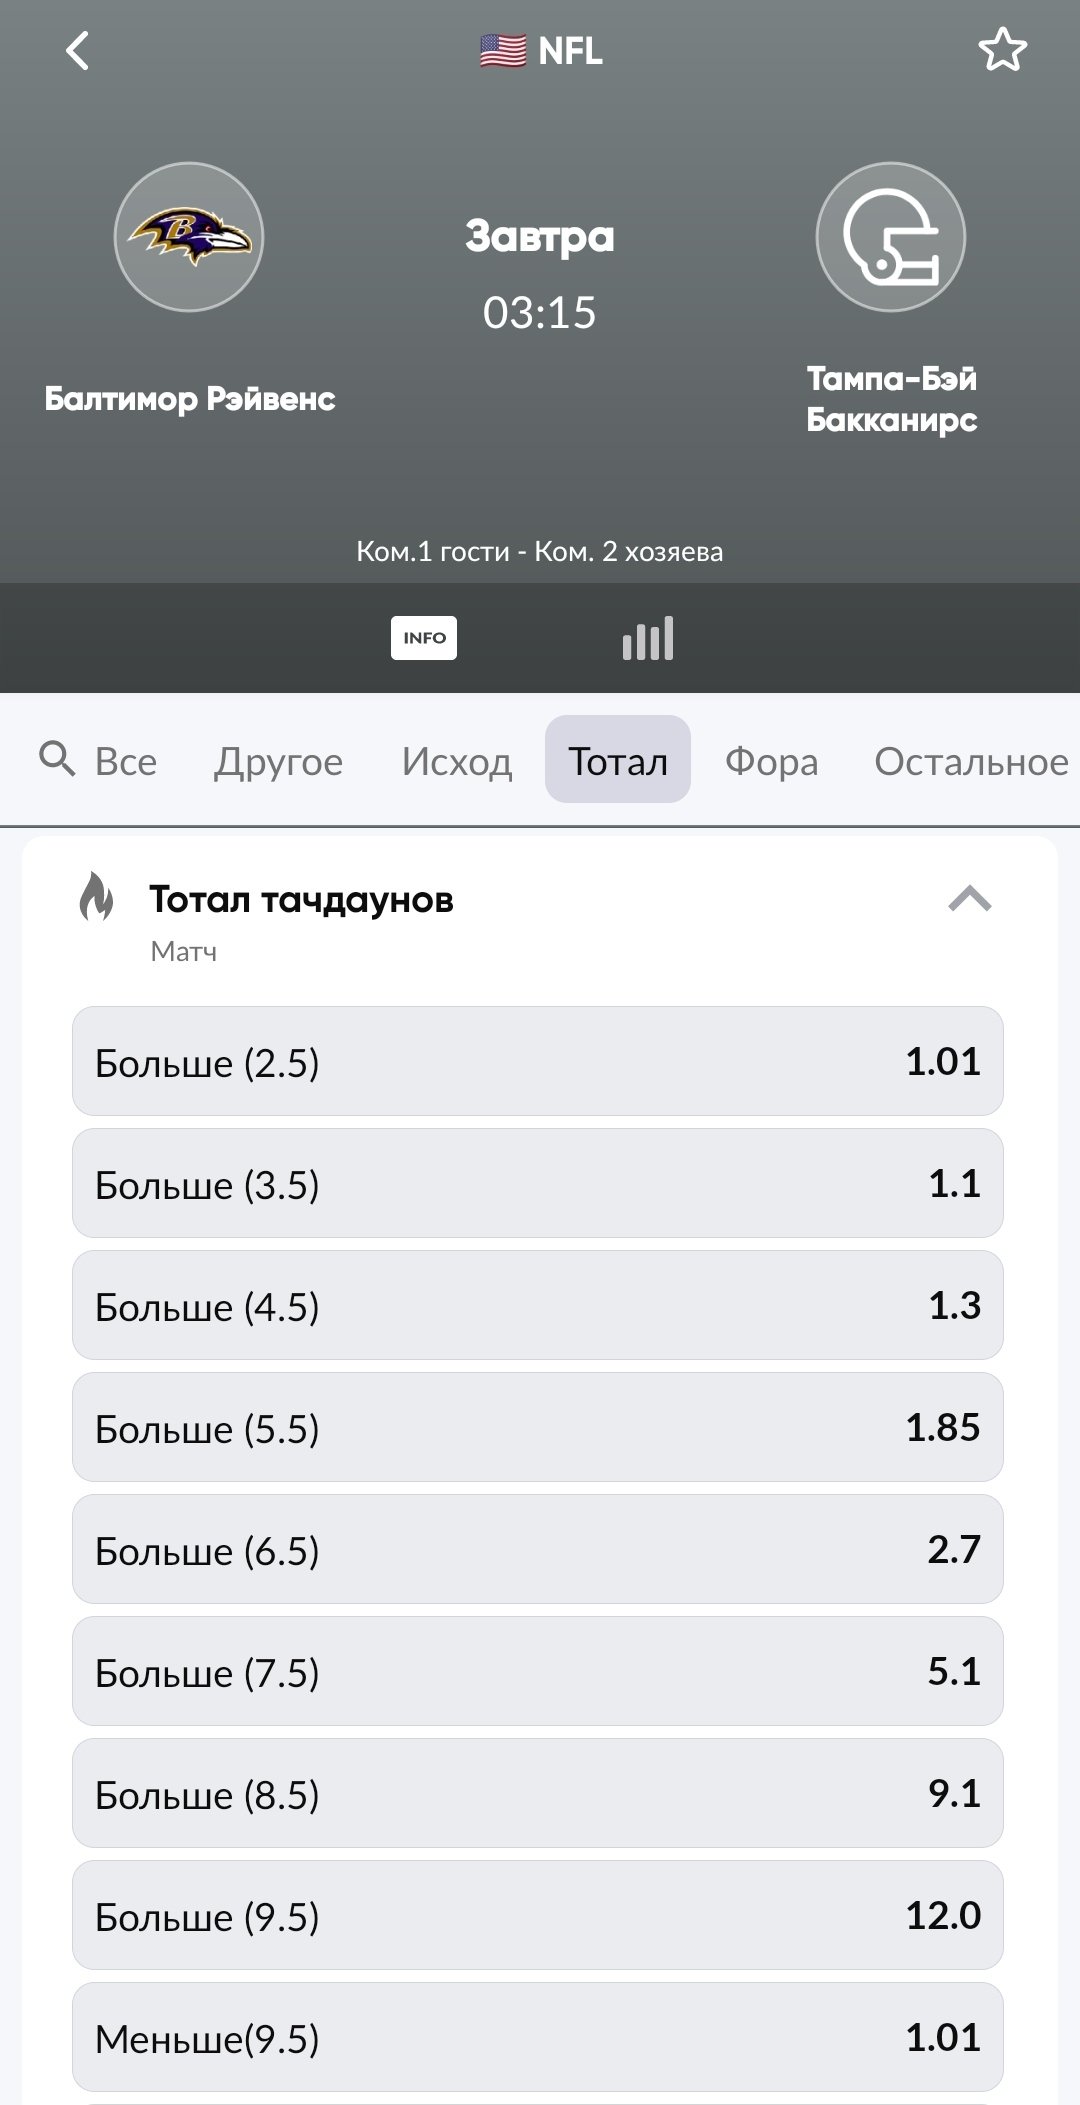Add match to favorites with star icon
Viewport: 1080px width, 2105px height.
[1002, 51]
